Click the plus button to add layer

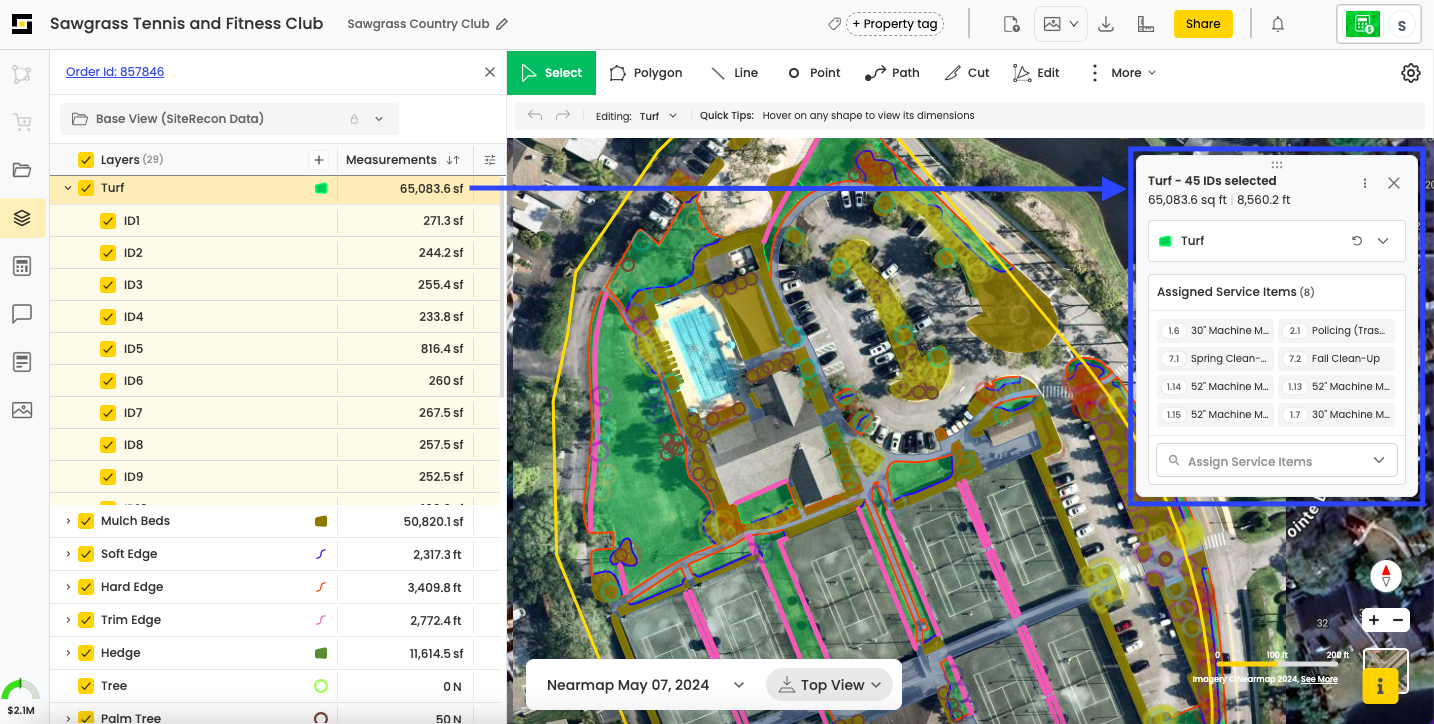coord(318,160)
